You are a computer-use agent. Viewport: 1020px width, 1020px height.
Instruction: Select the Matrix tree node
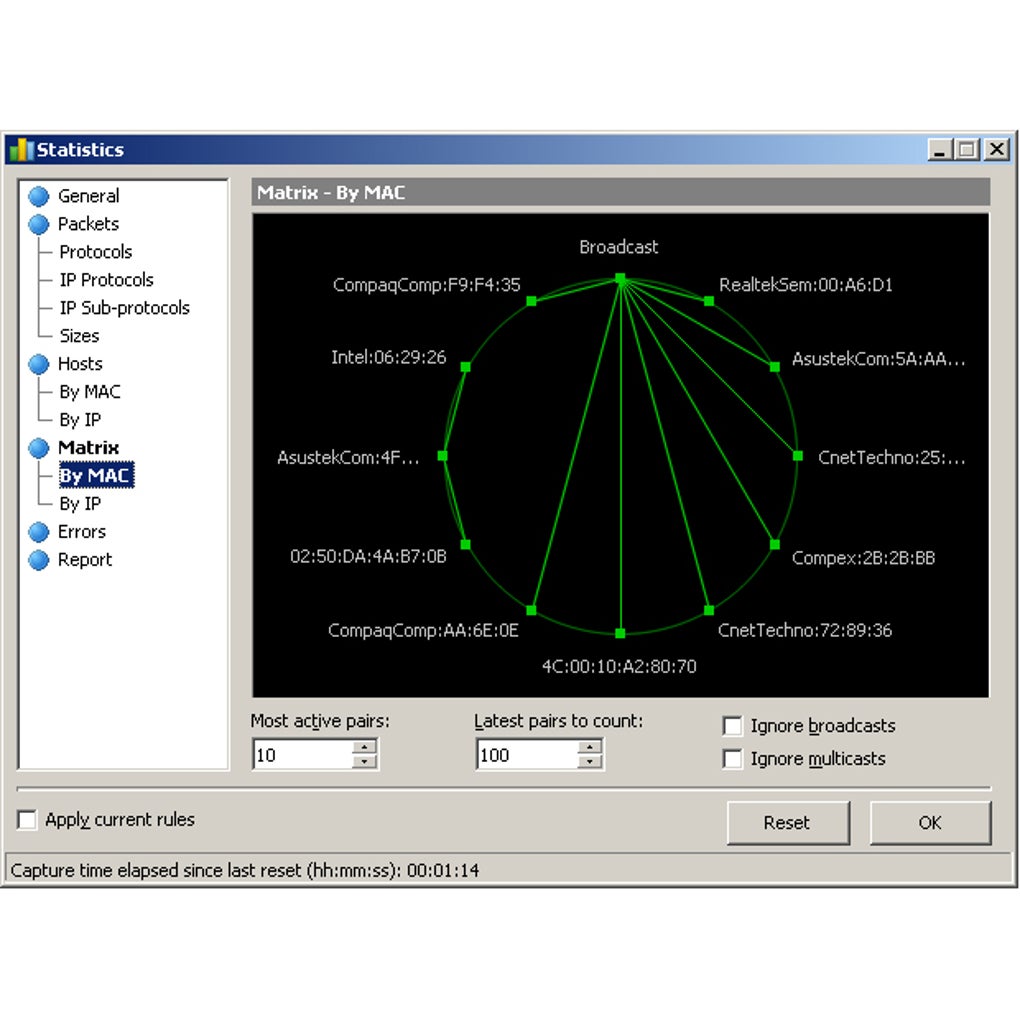coord(88,448)
